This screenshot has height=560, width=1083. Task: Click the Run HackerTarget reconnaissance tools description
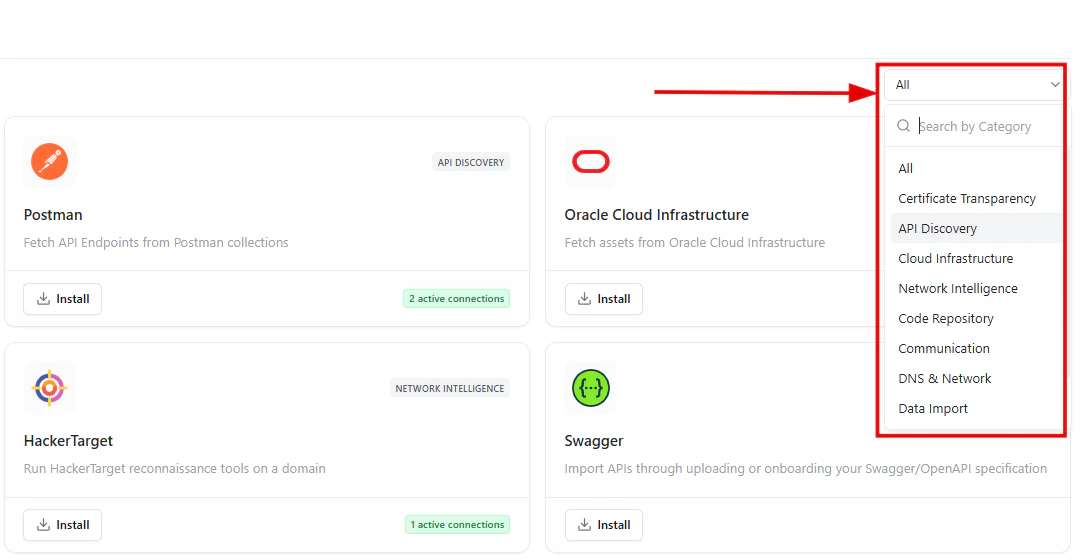(175, 468)
